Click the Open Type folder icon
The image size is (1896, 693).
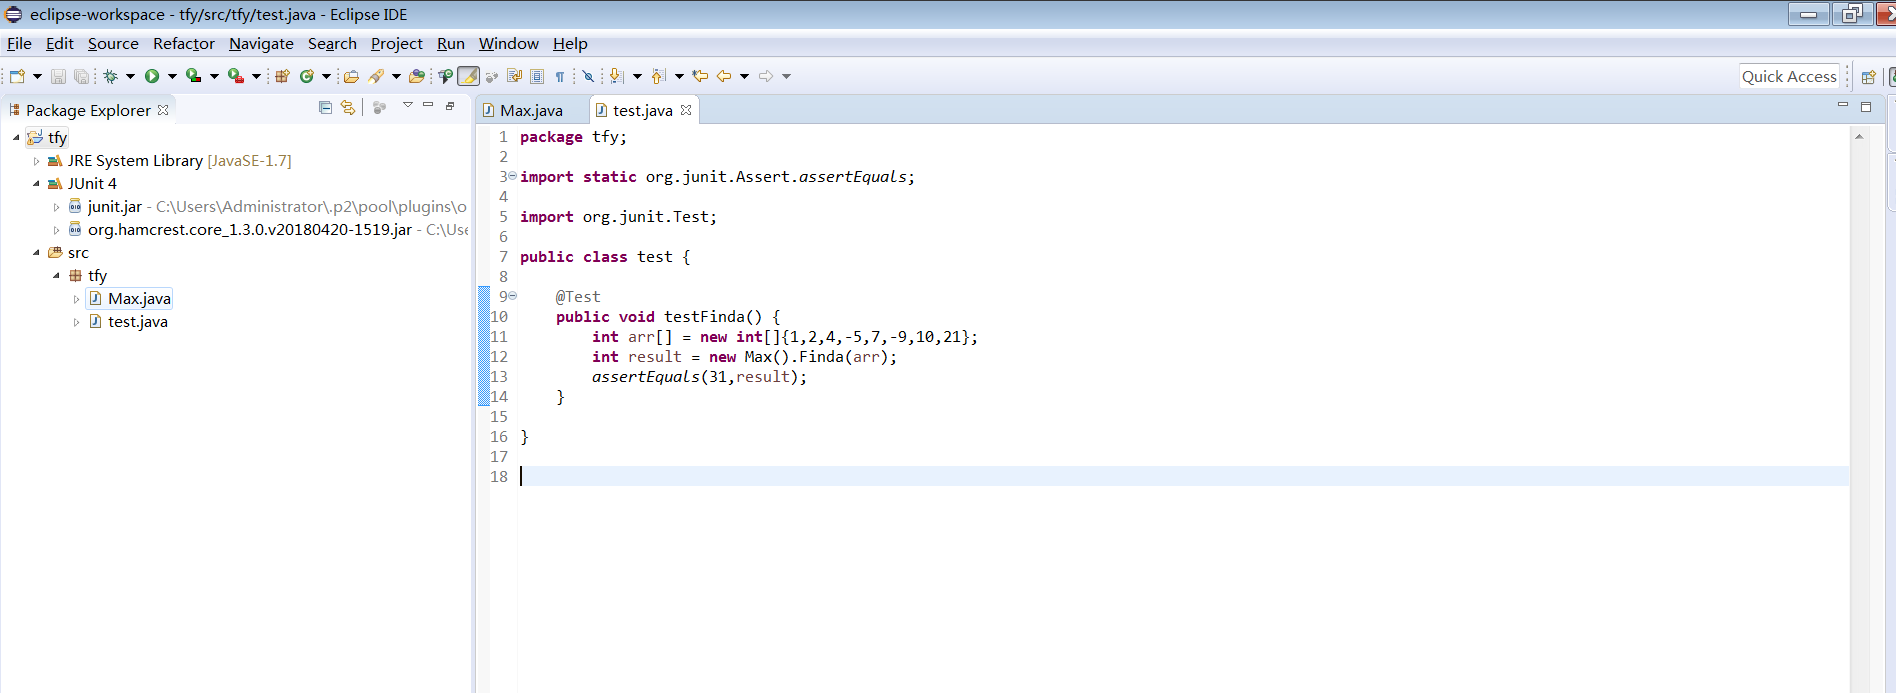pos(351,76)
